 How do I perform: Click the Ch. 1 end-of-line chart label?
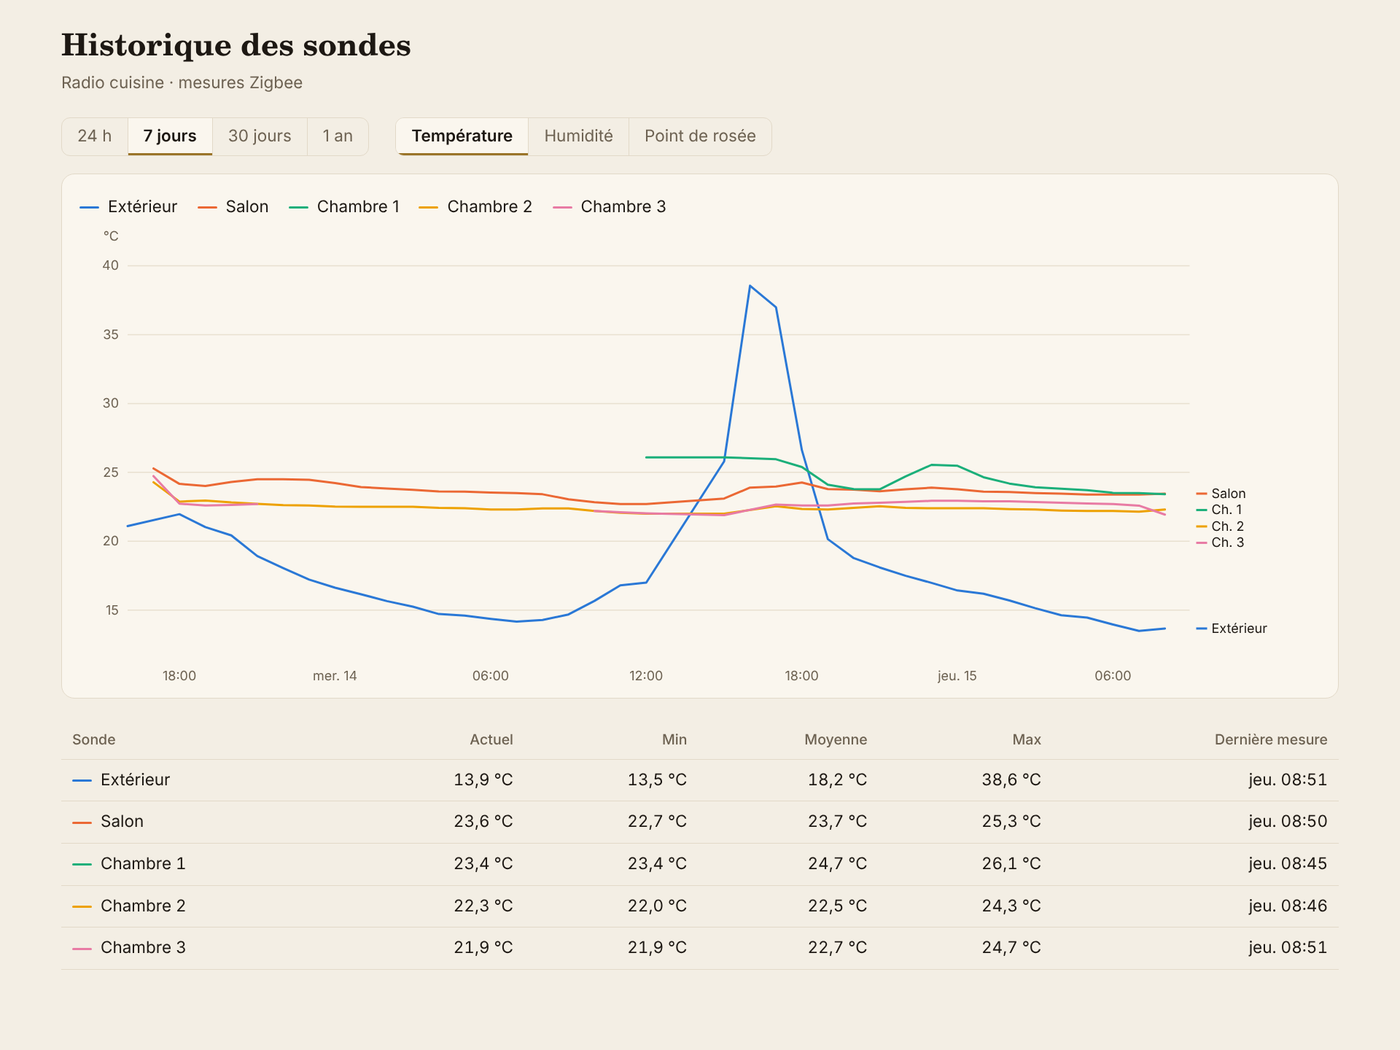(1219, 510)
